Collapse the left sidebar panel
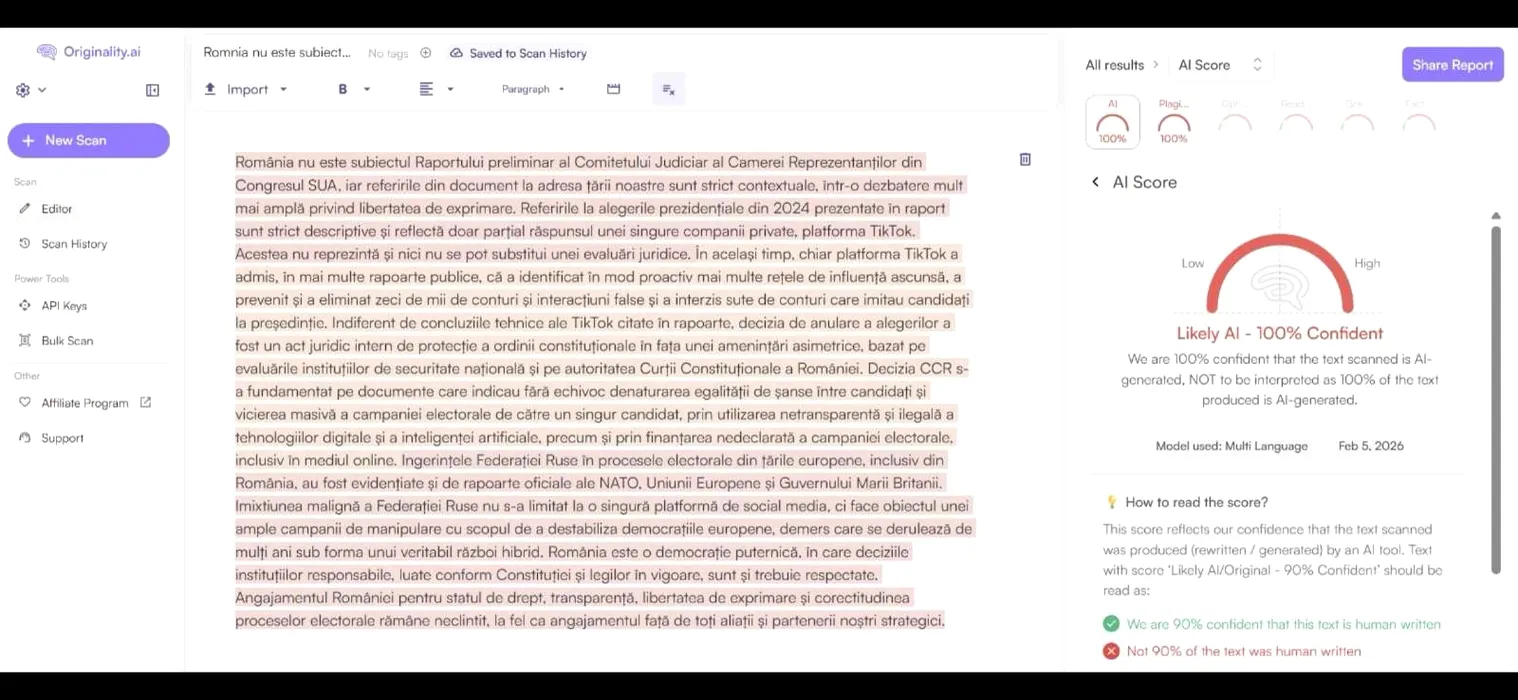The image size is (1518, 700). pos(152,90)
